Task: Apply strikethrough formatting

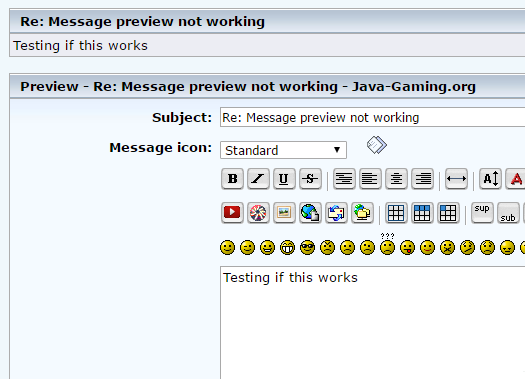Action: 310,179
